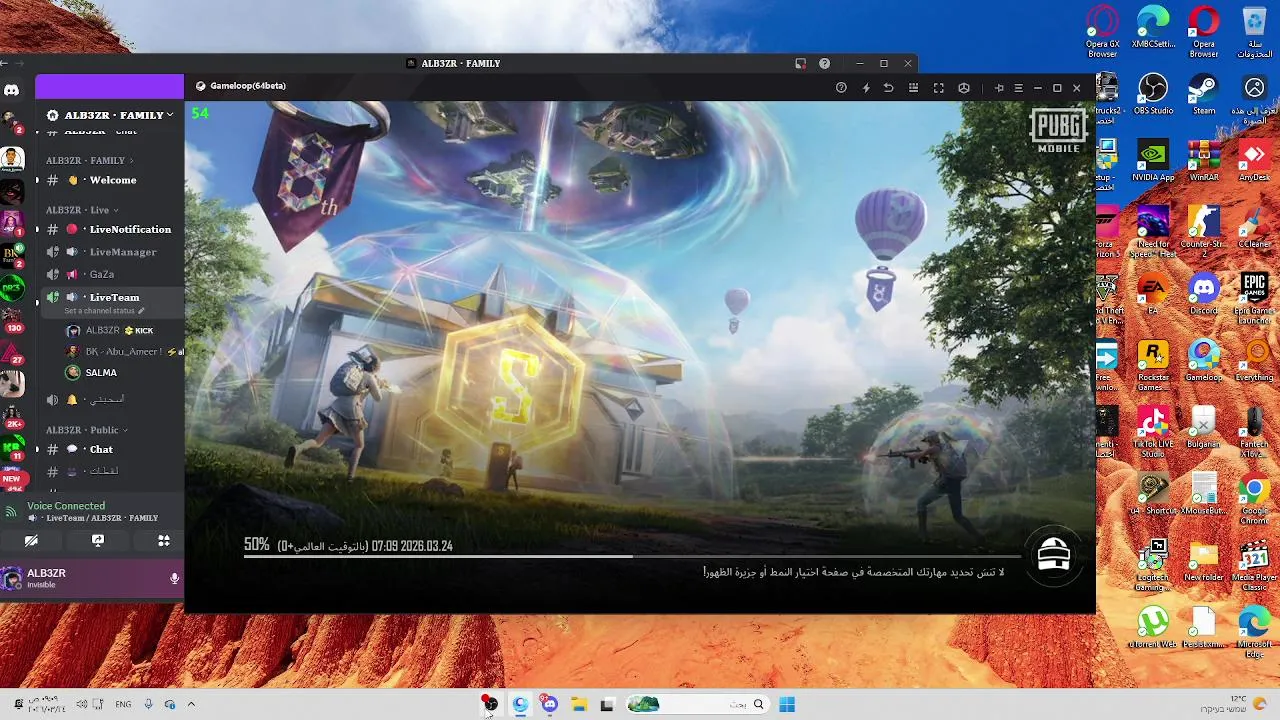The height and width of the screenshot is (720, 1280).
Task: Open the Chat text channel
Action: 100,449
